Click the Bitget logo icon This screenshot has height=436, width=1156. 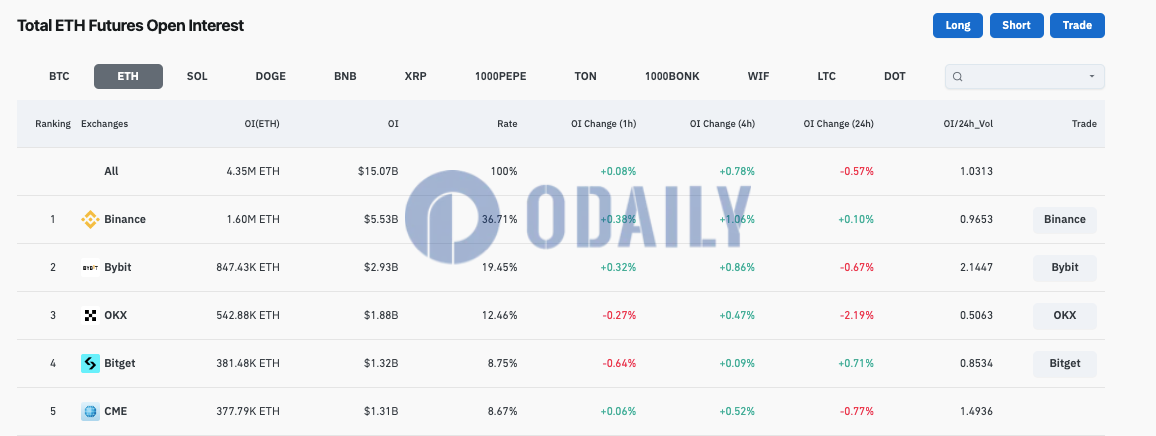(x=90, y=363)
